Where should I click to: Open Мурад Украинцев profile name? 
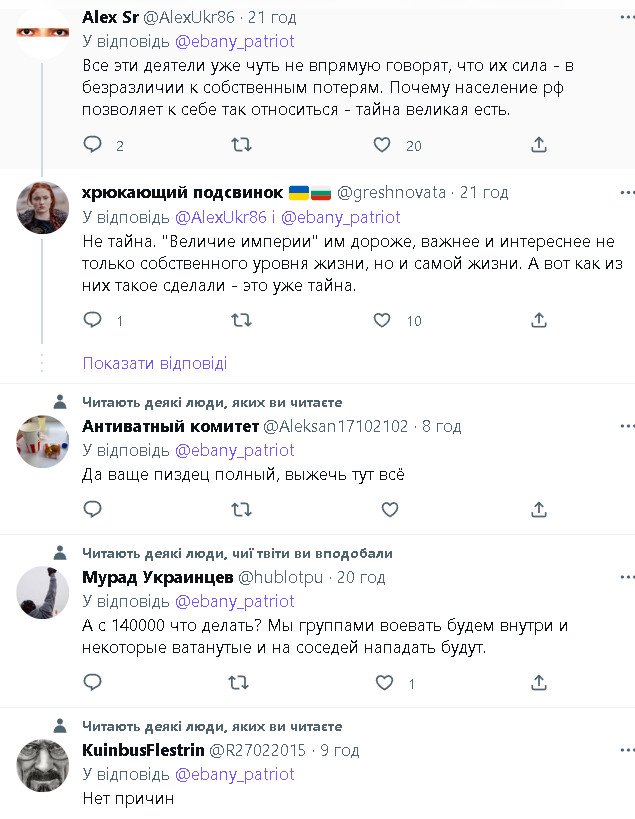pyautogui.click(x=158, y=578)
